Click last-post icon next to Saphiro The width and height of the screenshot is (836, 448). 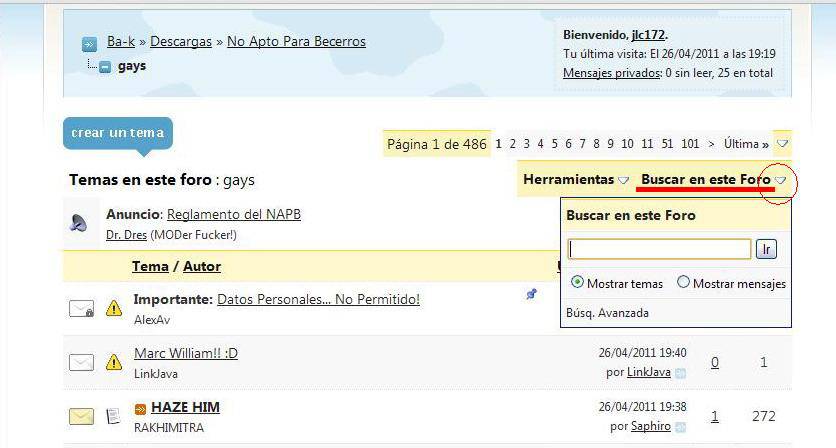(680, 427)
